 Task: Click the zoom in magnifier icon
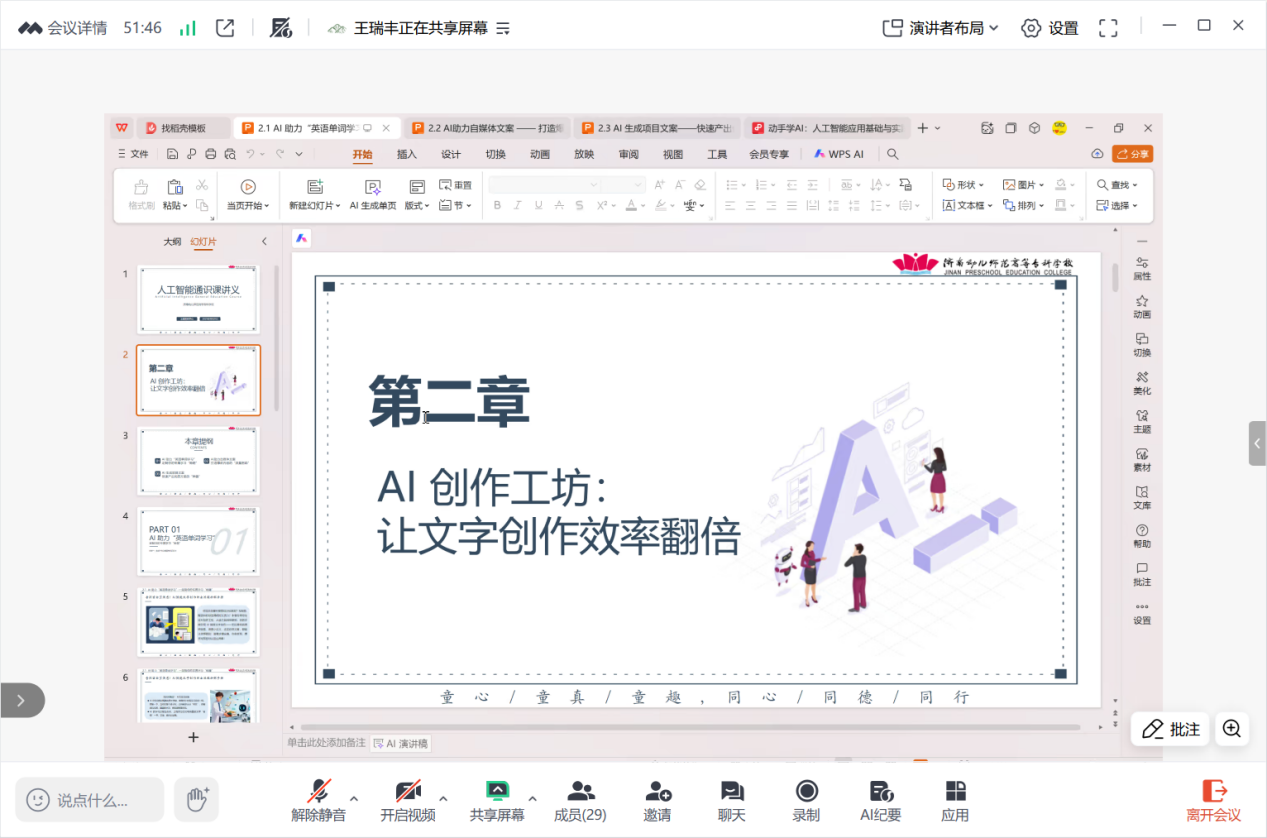pos(1232,729)
